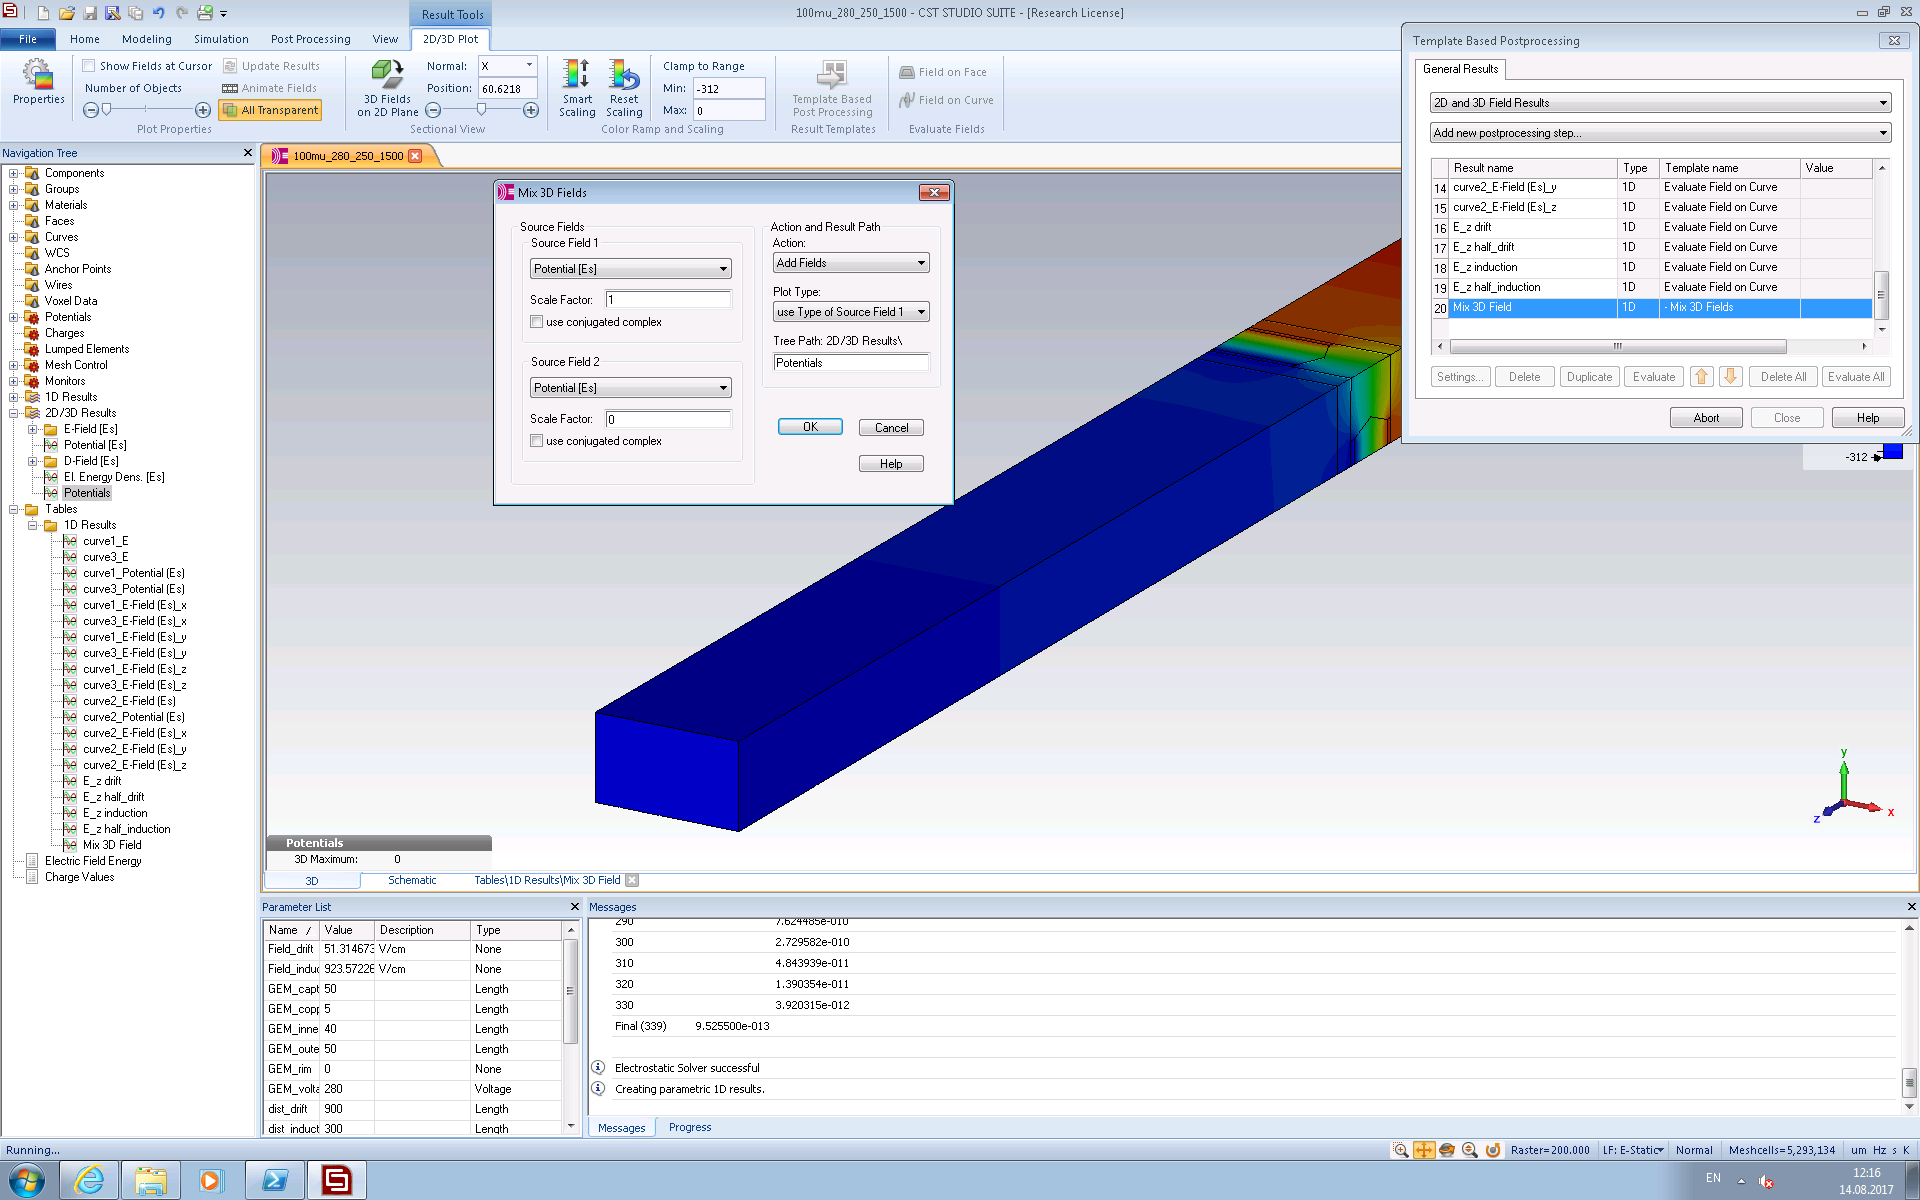Click Cancel in Mix 3D Fields dialog
Image resolution: width=1920 pixels, height=1200 pixels.
891,427
